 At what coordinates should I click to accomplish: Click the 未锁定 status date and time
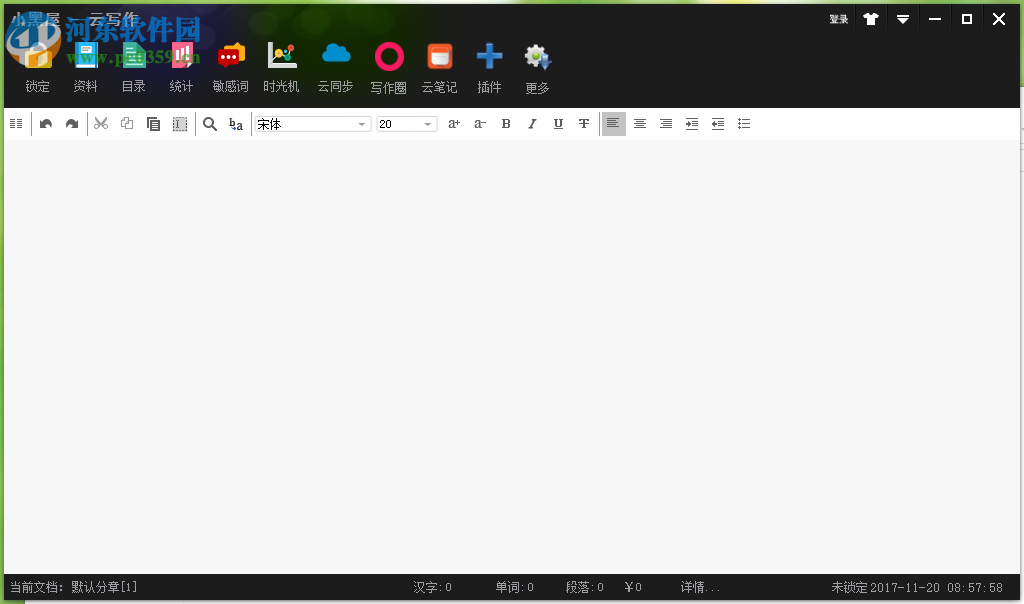point(917,587)
